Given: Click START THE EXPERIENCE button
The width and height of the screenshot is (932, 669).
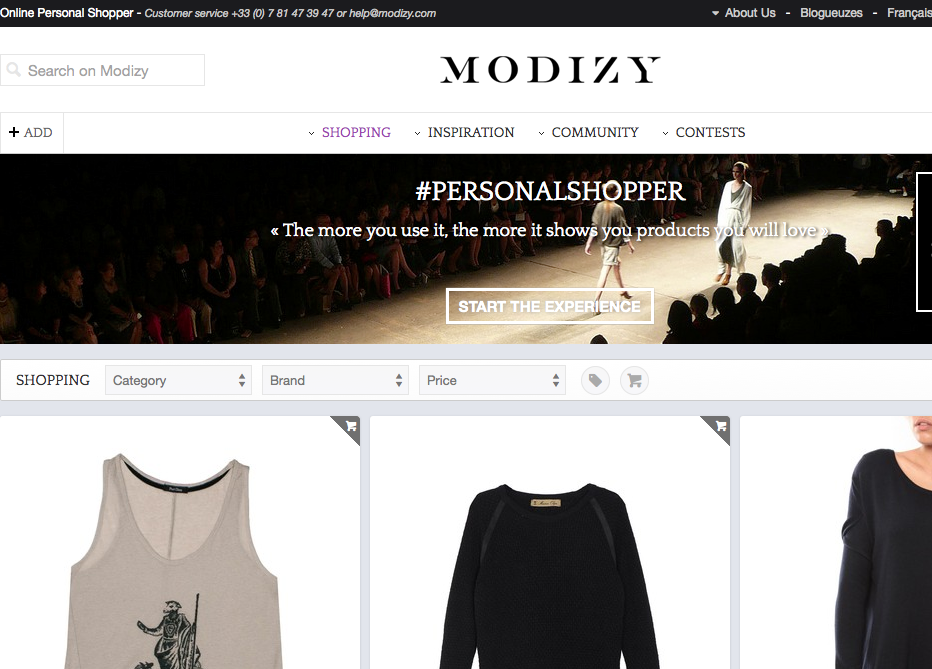Looking at the screenshot, I should (550, 307).
